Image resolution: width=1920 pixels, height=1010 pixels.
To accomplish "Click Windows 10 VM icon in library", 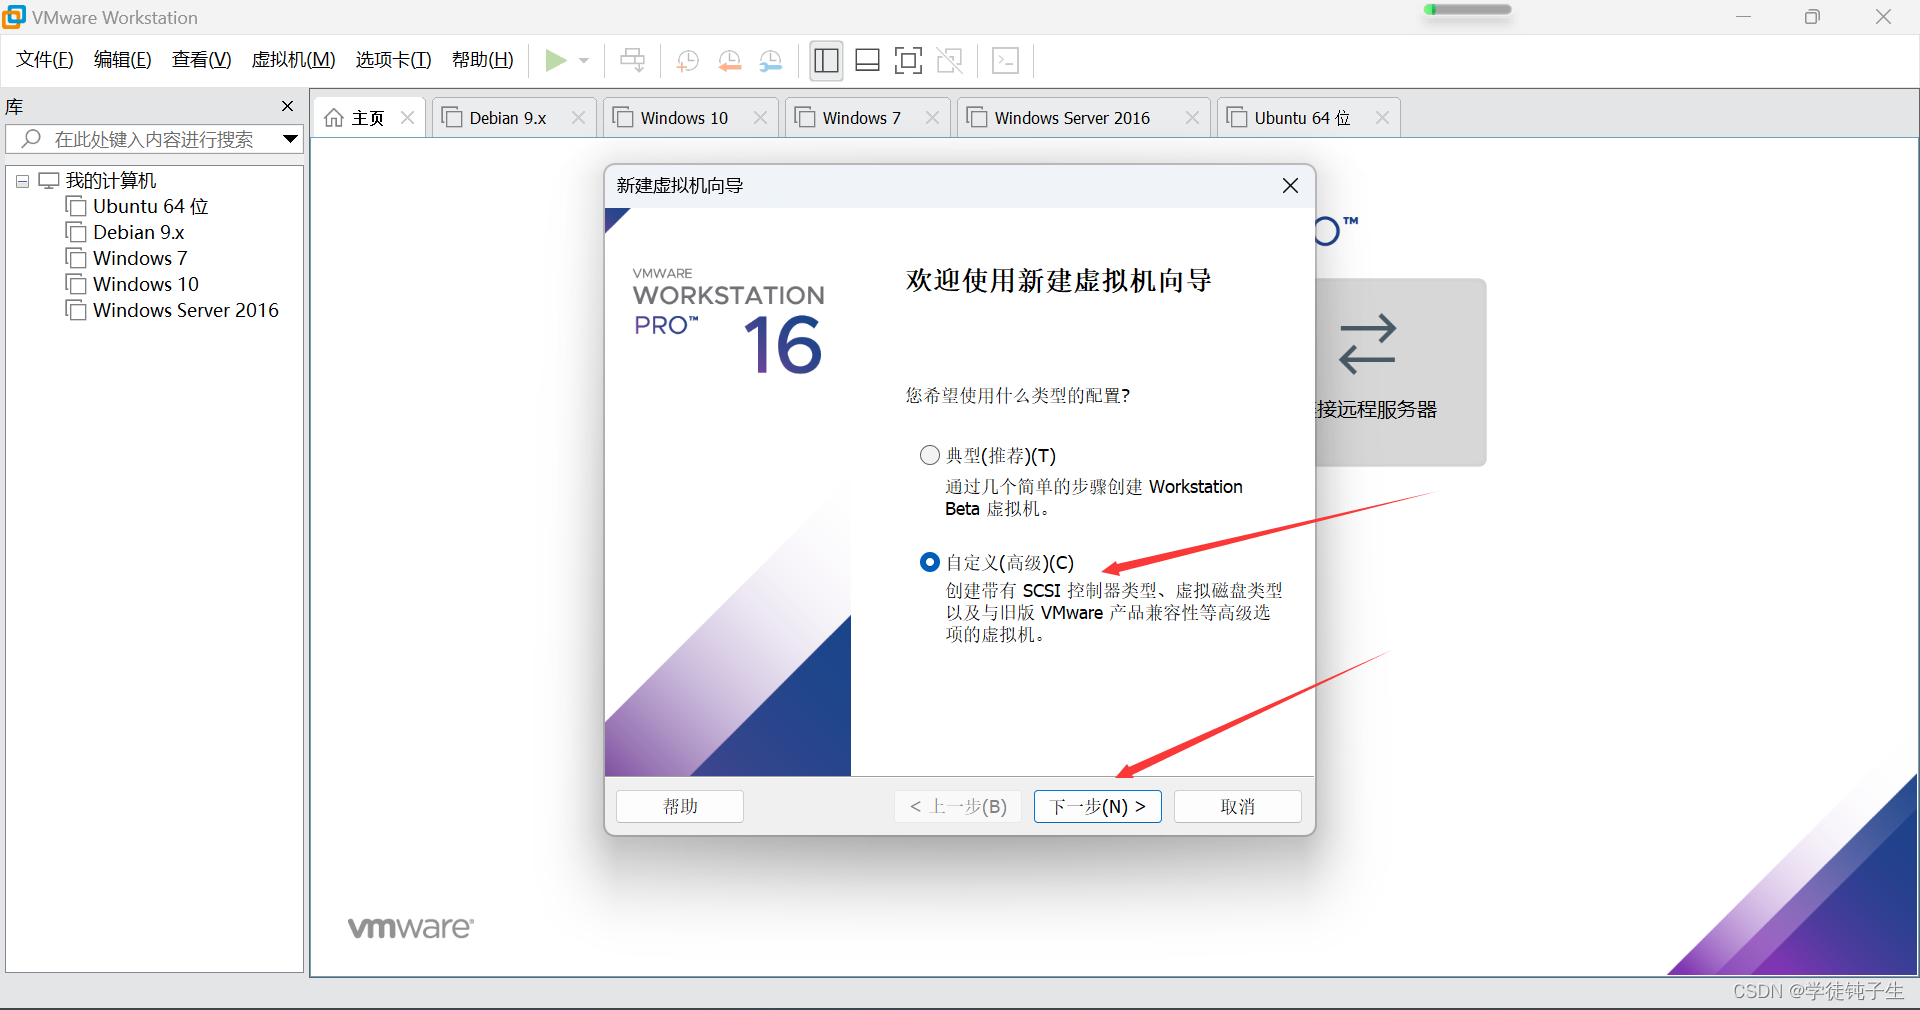I will pos(76,284).
